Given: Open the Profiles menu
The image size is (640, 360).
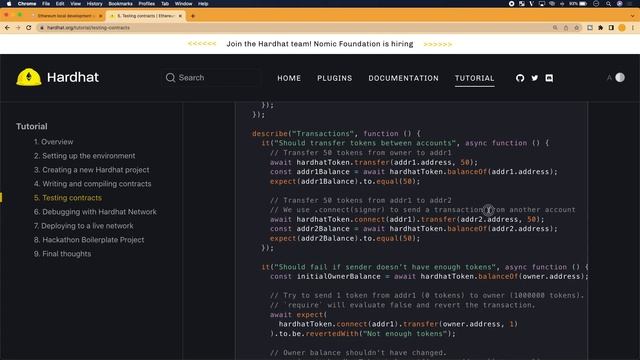Looking at the screenshot, I should coord(147,4).
